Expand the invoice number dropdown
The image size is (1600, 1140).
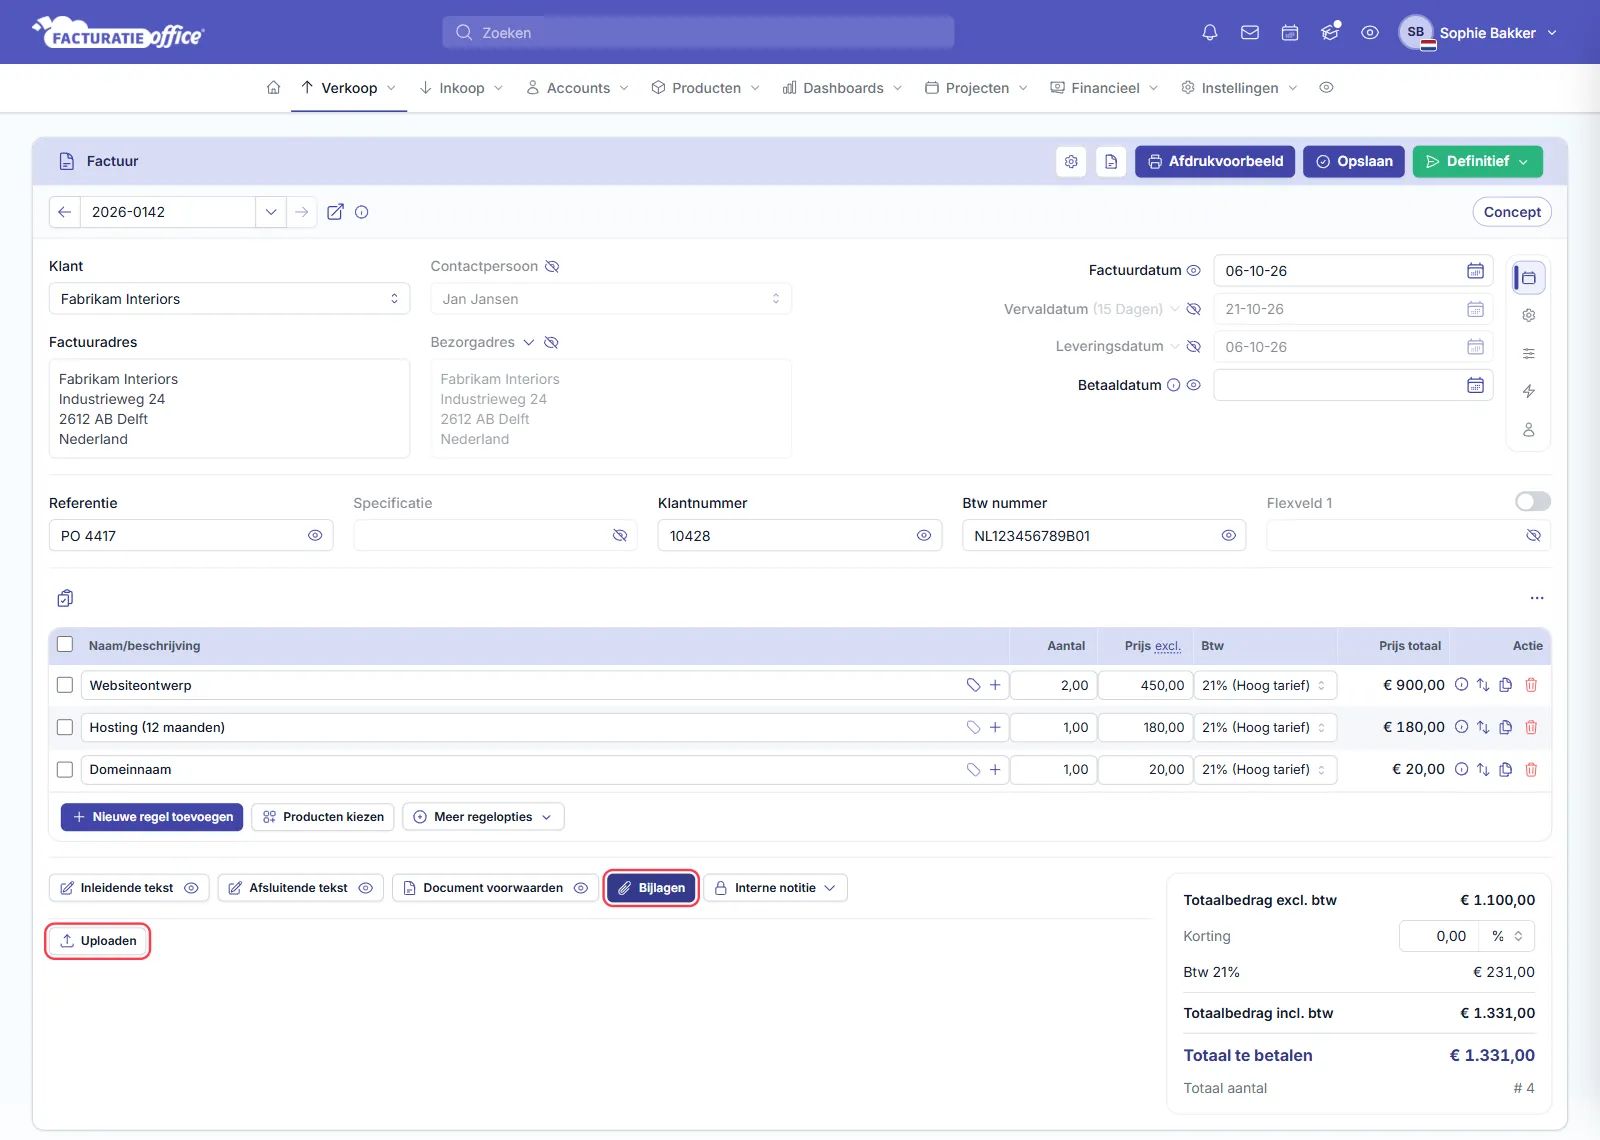point(271,212)
